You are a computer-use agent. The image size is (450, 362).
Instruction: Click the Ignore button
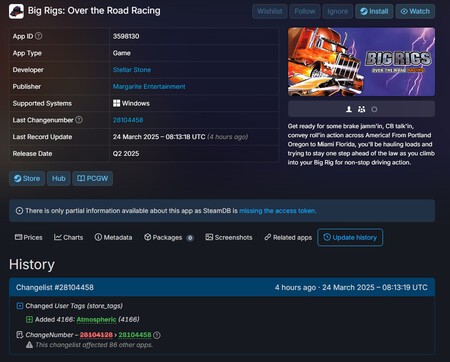pyautogui.click(x=337, y=11)
